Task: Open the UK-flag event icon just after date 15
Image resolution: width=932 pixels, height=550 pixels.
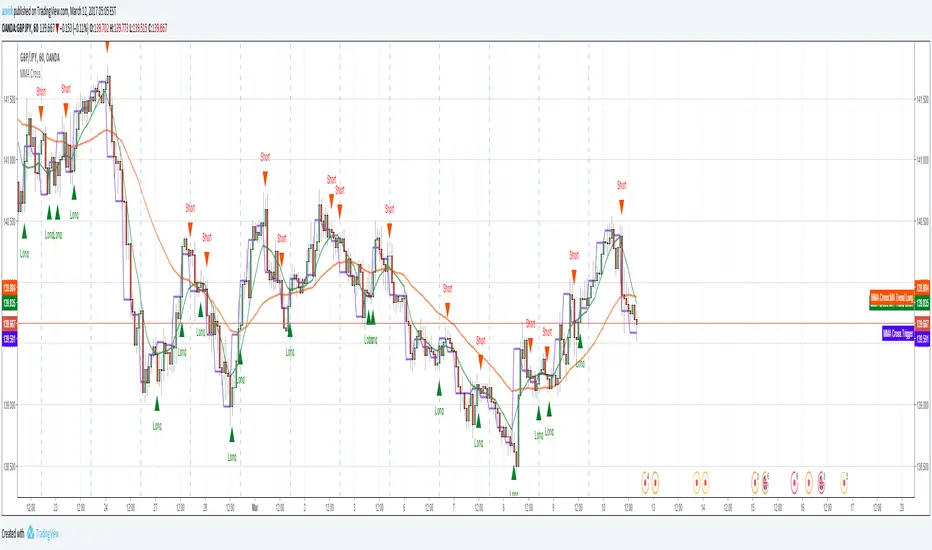Action: click(x=766, y=483)
